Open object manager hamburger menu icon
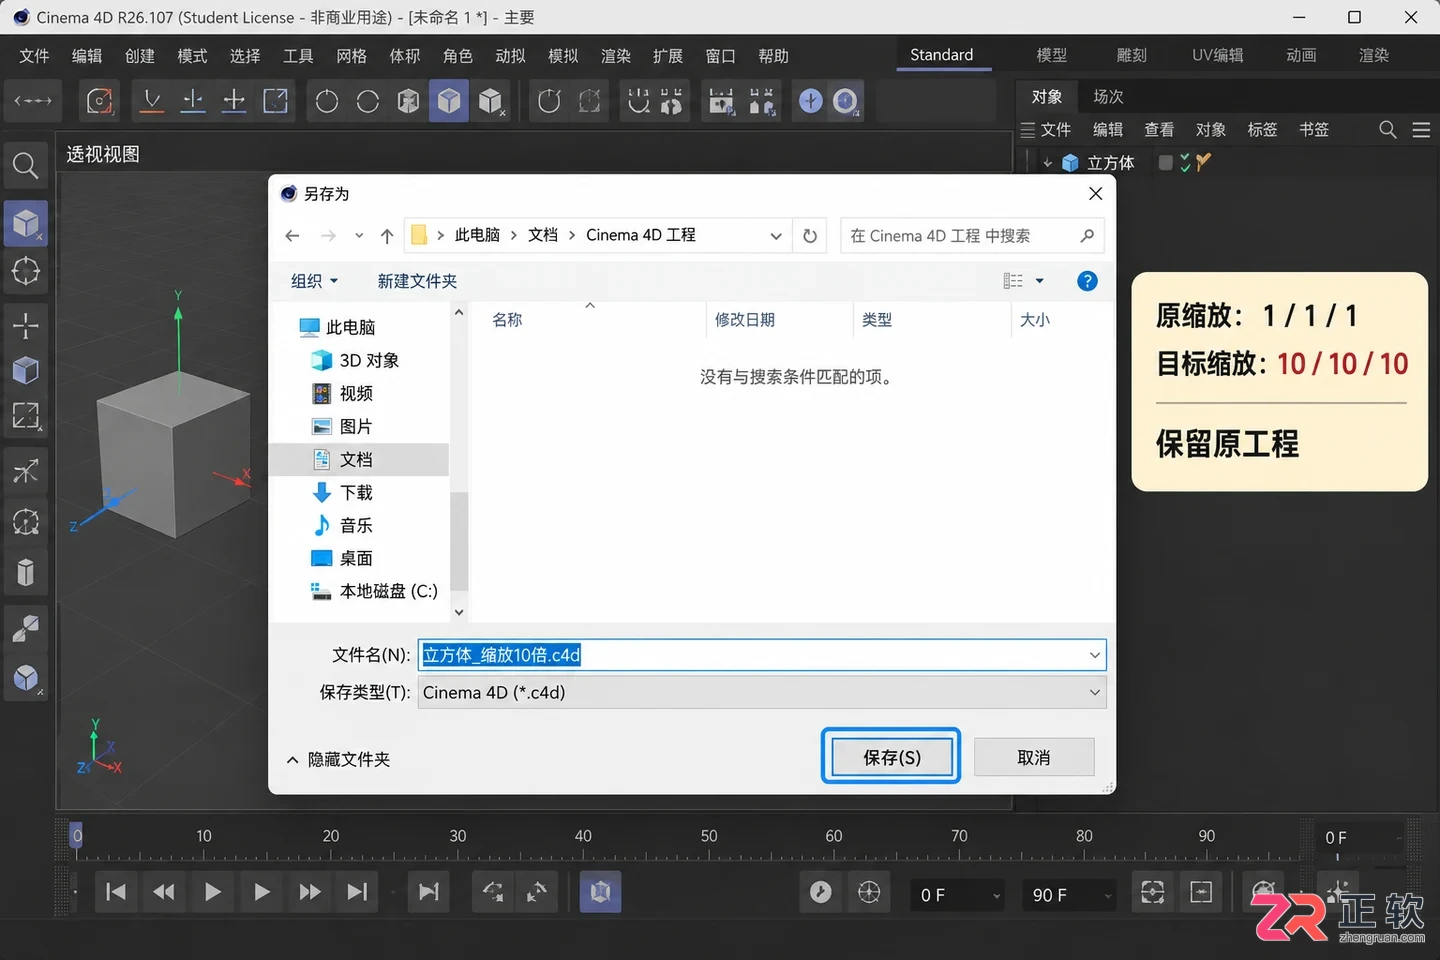This screenshot has width=1440, height=960. tap(1421, 130)
